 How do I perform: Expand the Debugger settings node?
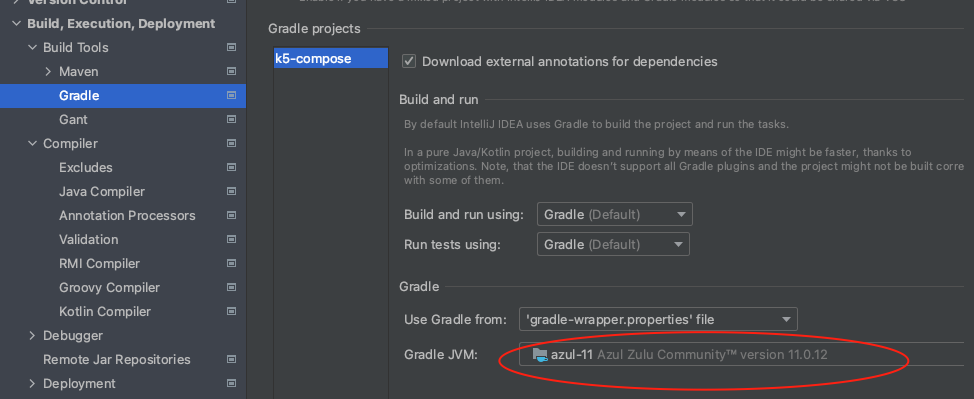pos(32,336)
